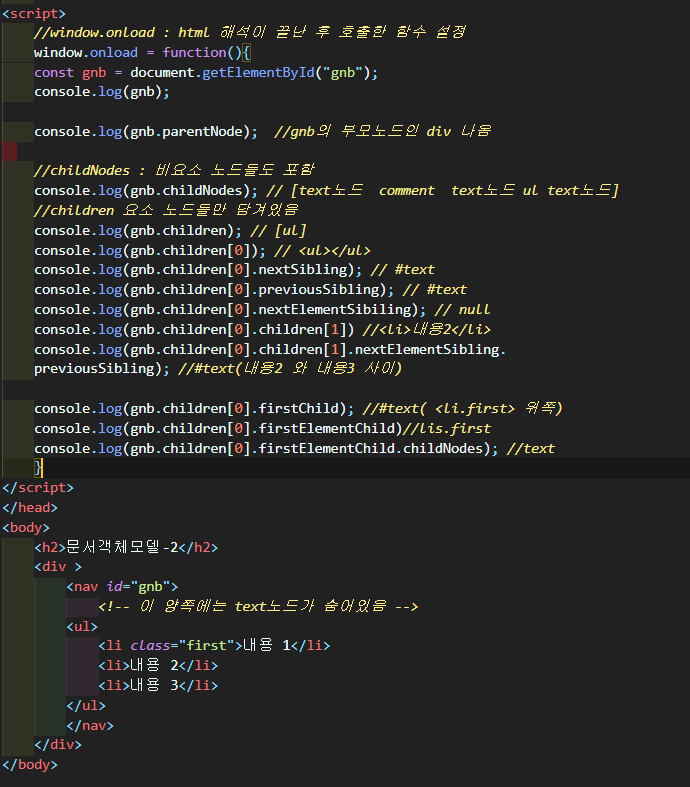Click the li class="first" line
The image size is (690, 787).
[x=214, y=646]
